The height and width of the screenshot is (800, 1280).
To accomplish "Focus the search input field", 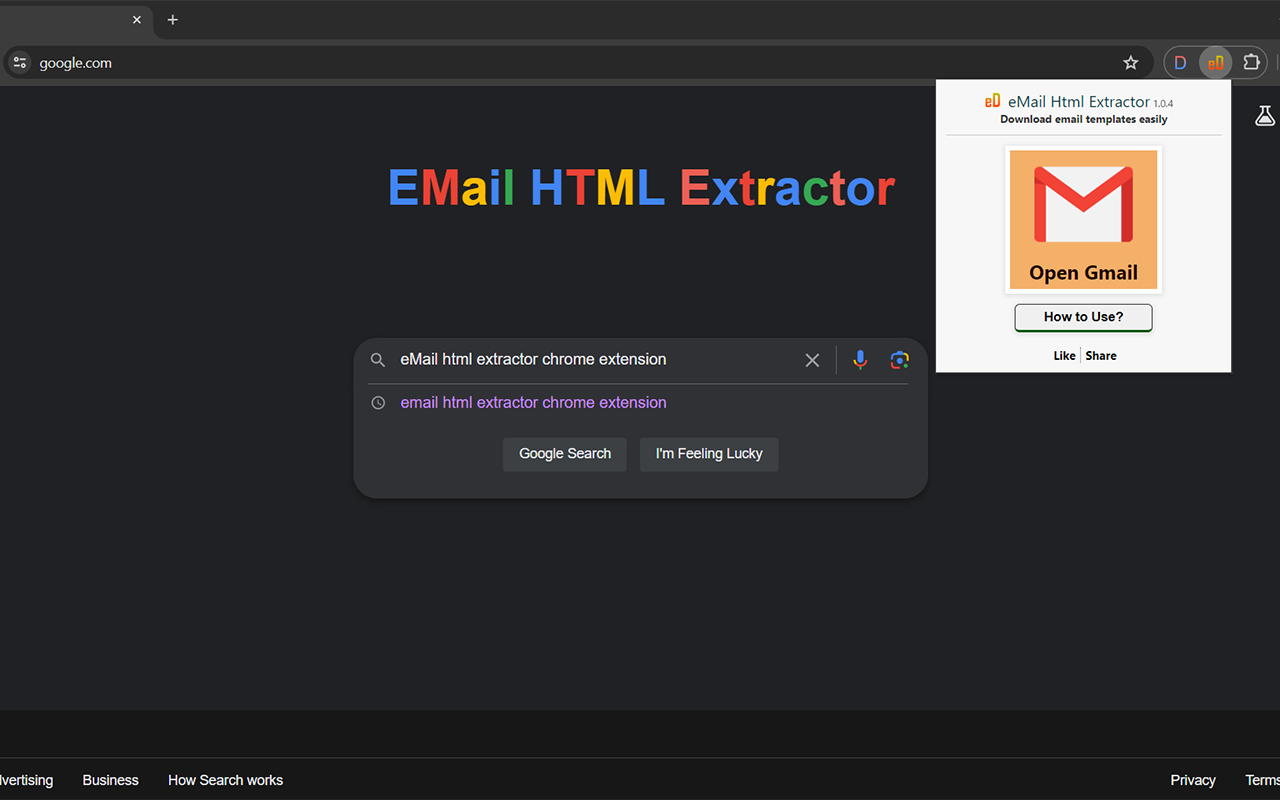I will coord(595,360).
